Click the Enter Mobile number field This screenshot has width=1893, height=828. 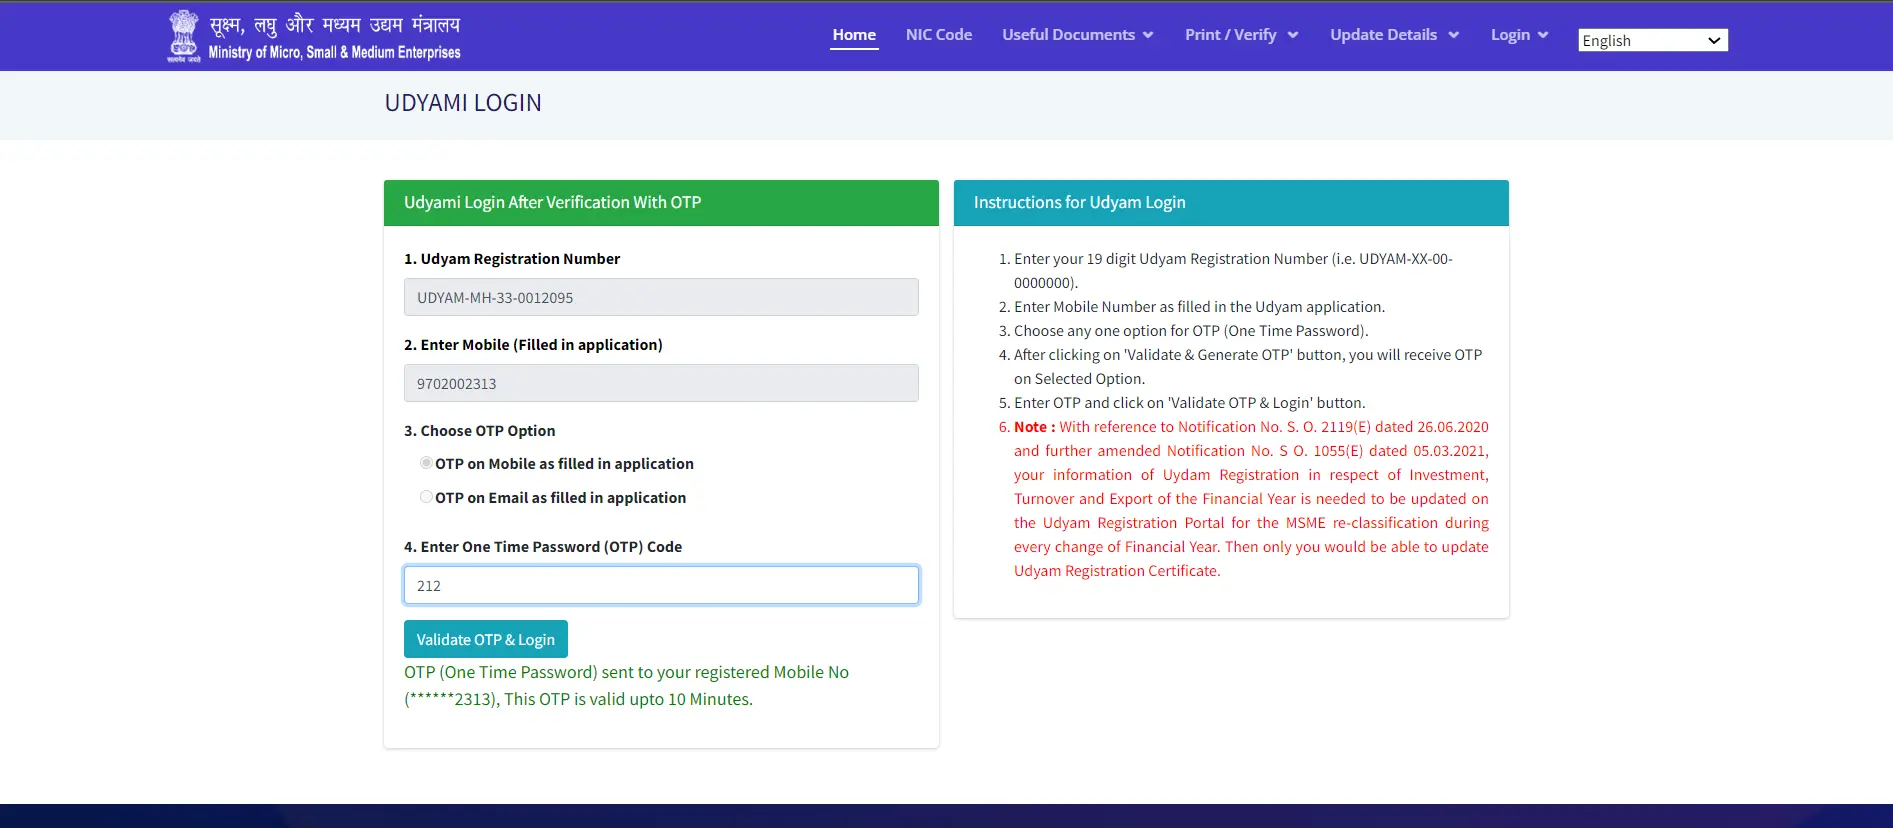tap(661, 383)
